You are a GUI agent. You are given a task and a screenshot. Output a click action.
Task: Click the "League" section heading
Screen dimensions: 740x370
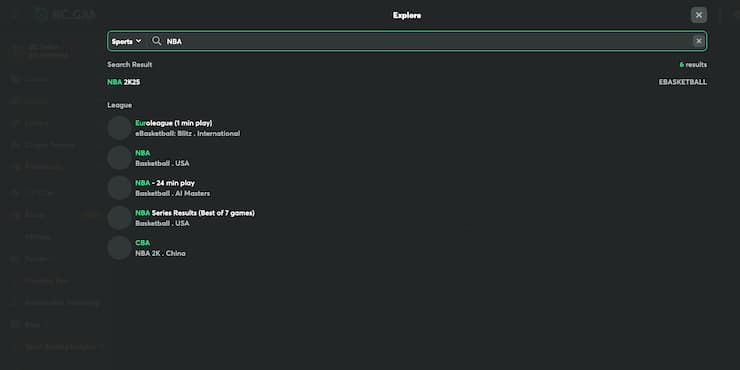(119, 105)
